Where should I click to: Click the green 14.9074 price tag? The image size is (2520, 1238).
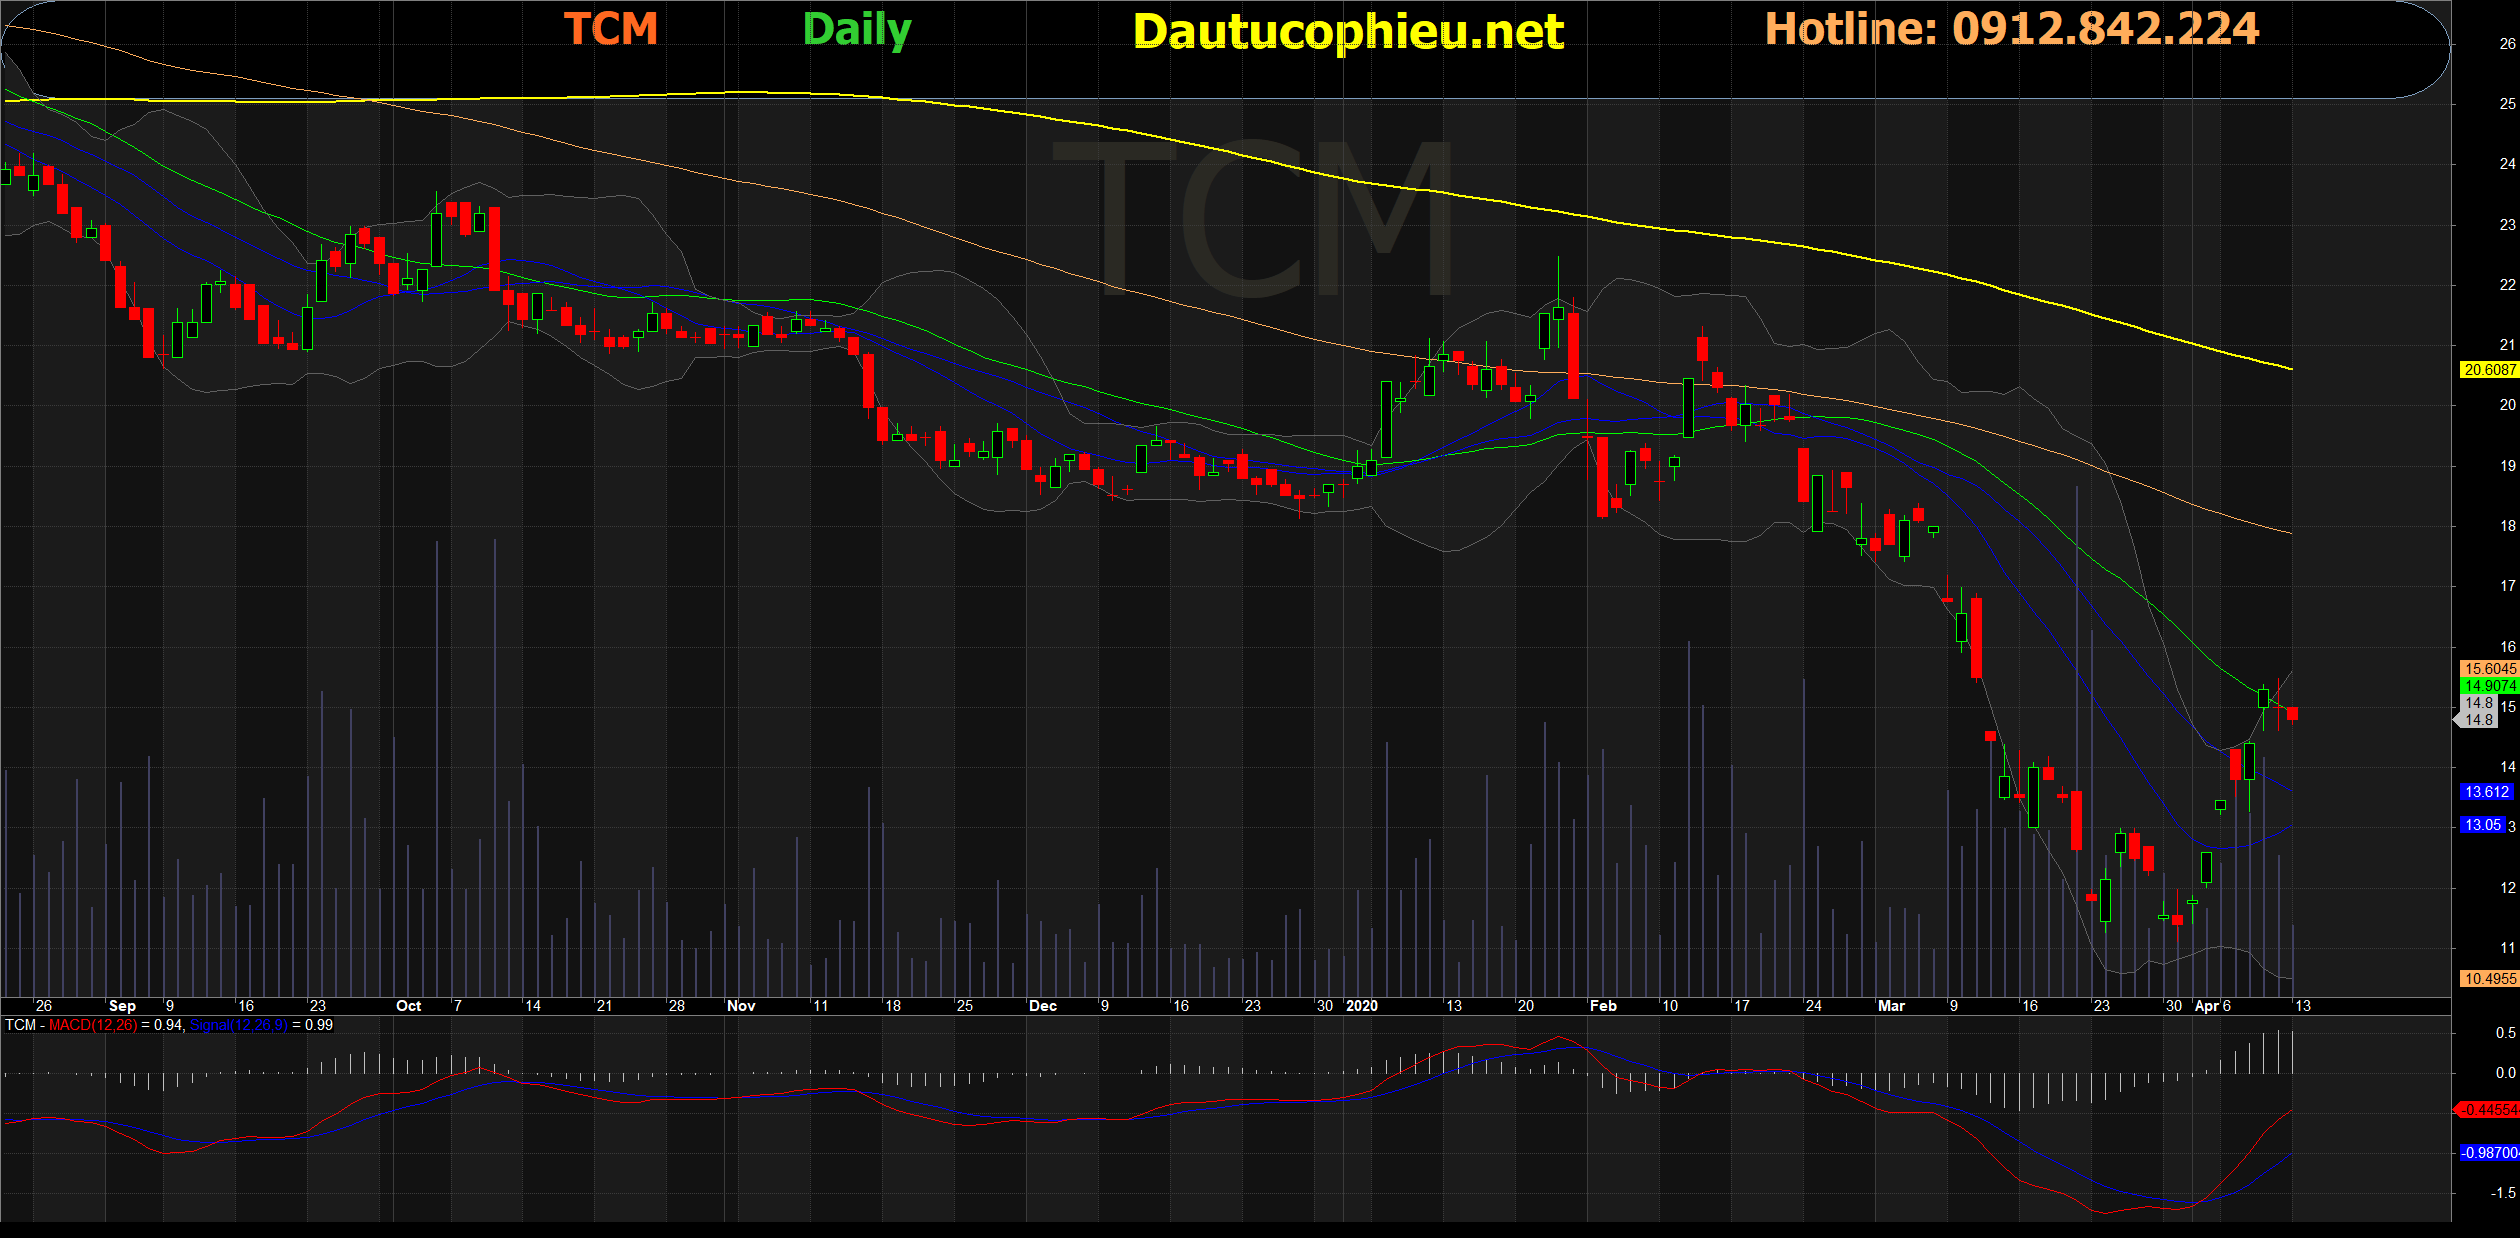(2488, 685)
